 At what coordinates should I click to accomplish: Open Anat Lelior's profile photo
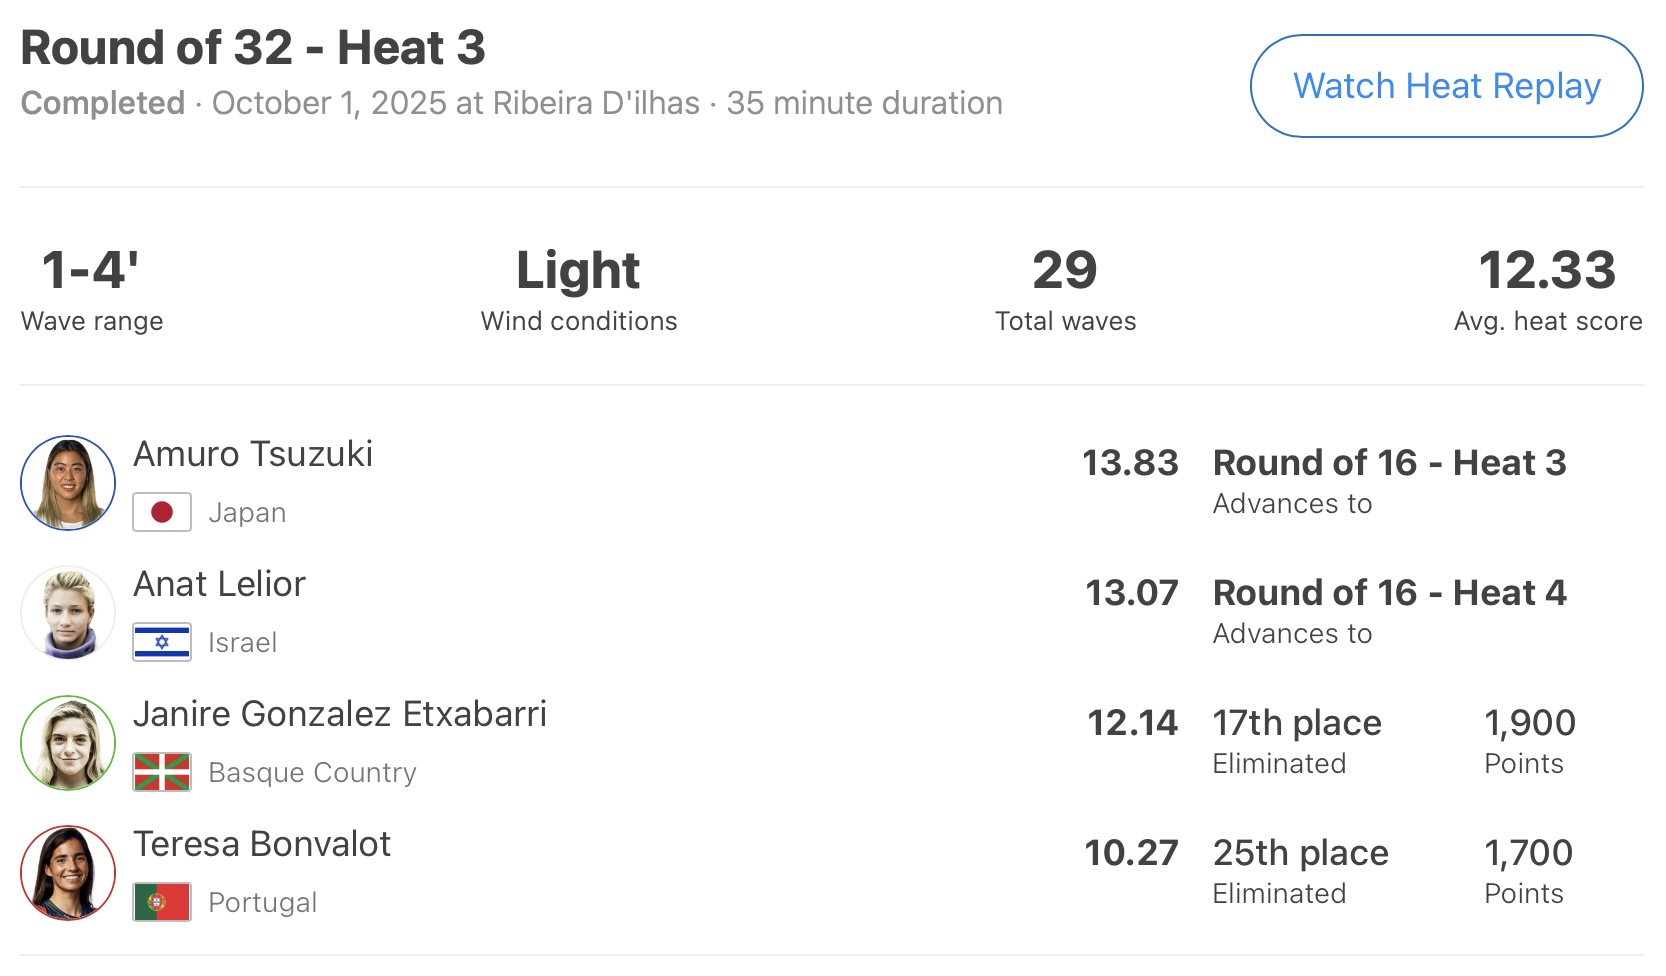(x=68, y=613)
